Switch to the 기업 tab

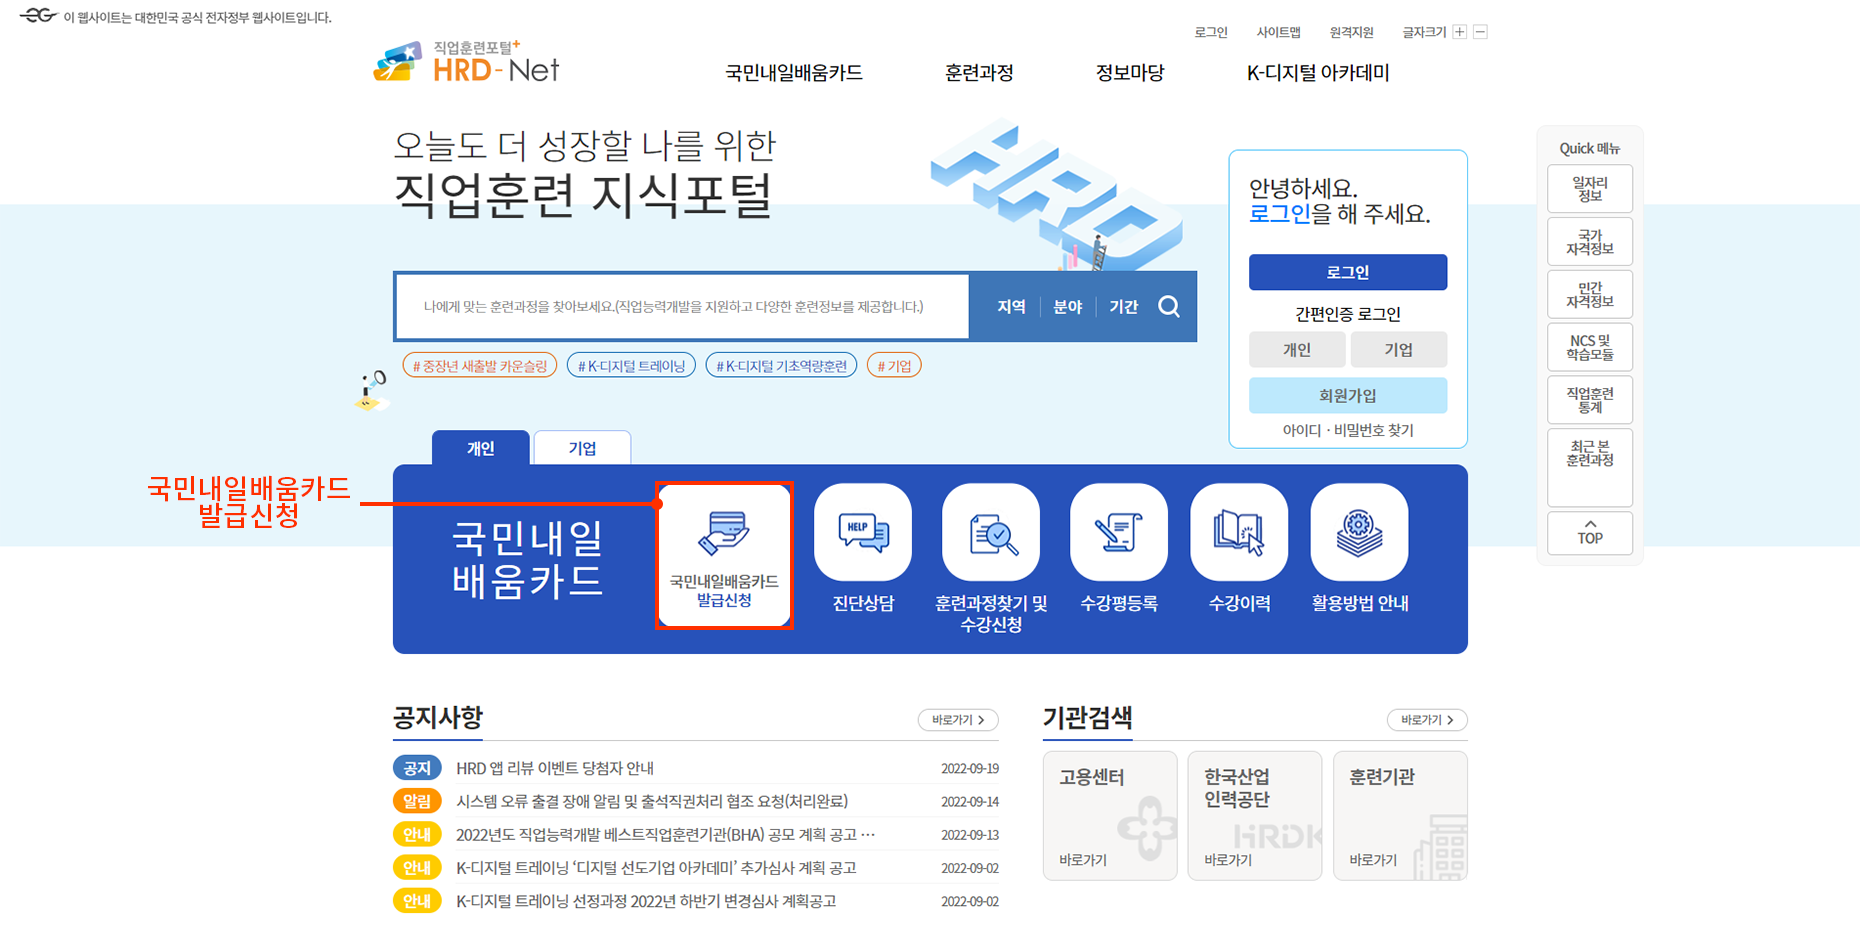pyautogui.click(x=582, y=447)
